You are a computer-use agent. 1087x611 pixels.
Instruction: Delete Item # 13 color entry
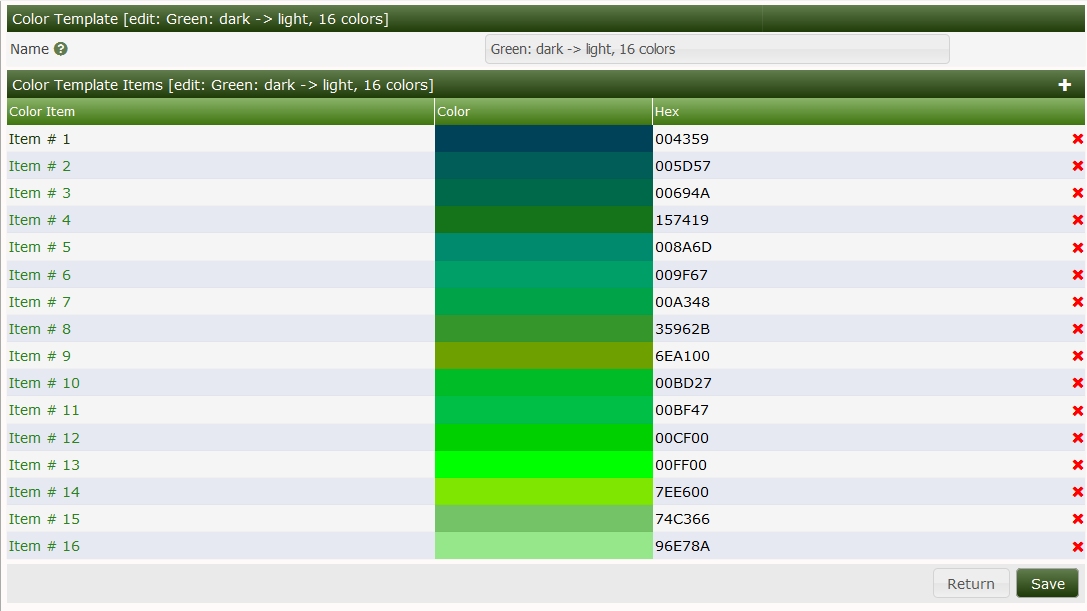coord(1077,465)
